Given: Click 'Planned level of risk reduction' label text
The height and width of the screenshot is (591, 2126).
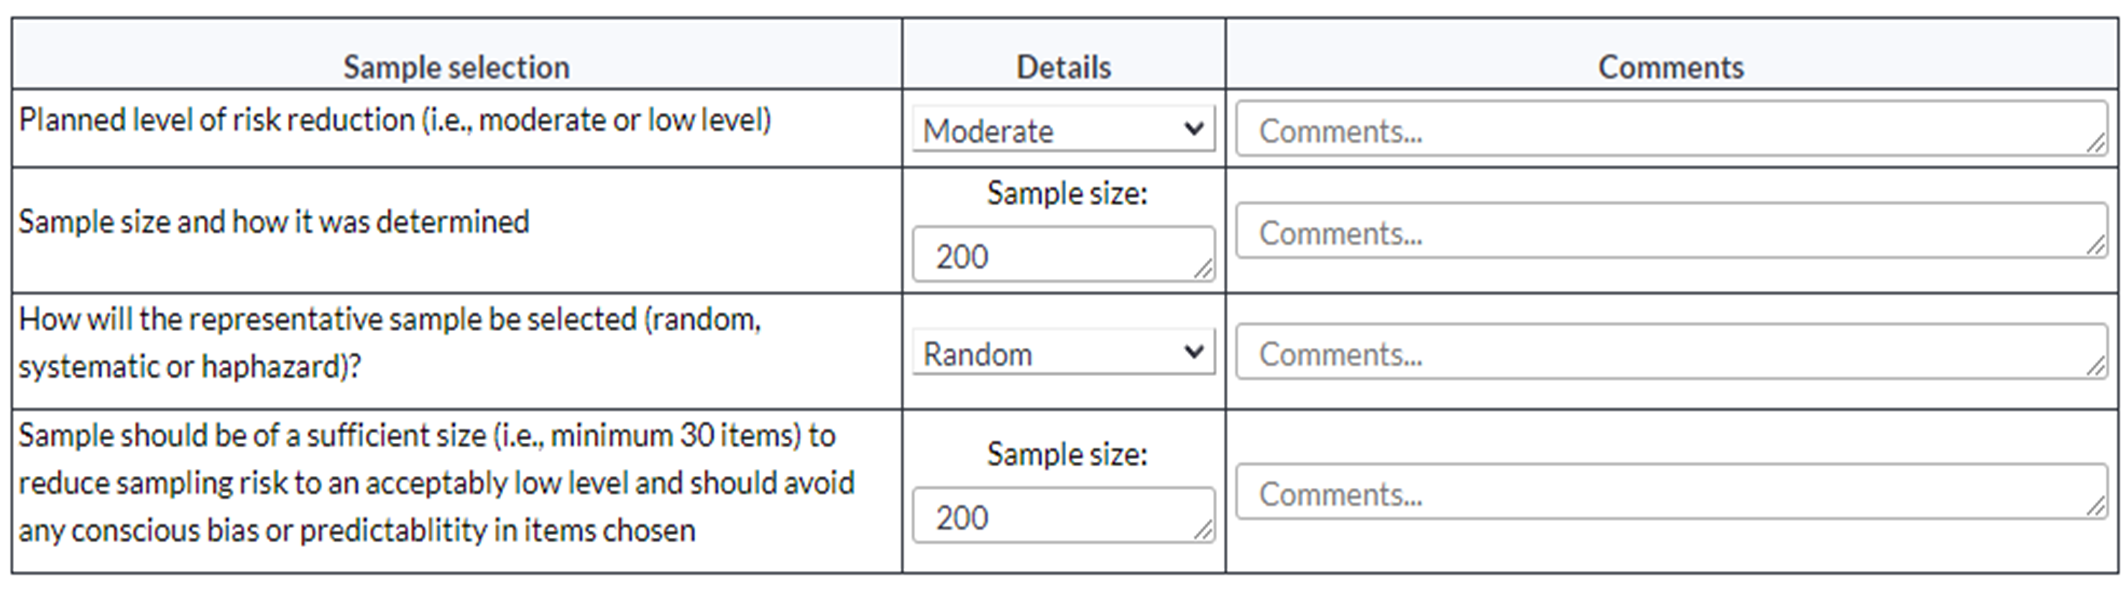Looking at the screenshot, I should click(216, 120).
